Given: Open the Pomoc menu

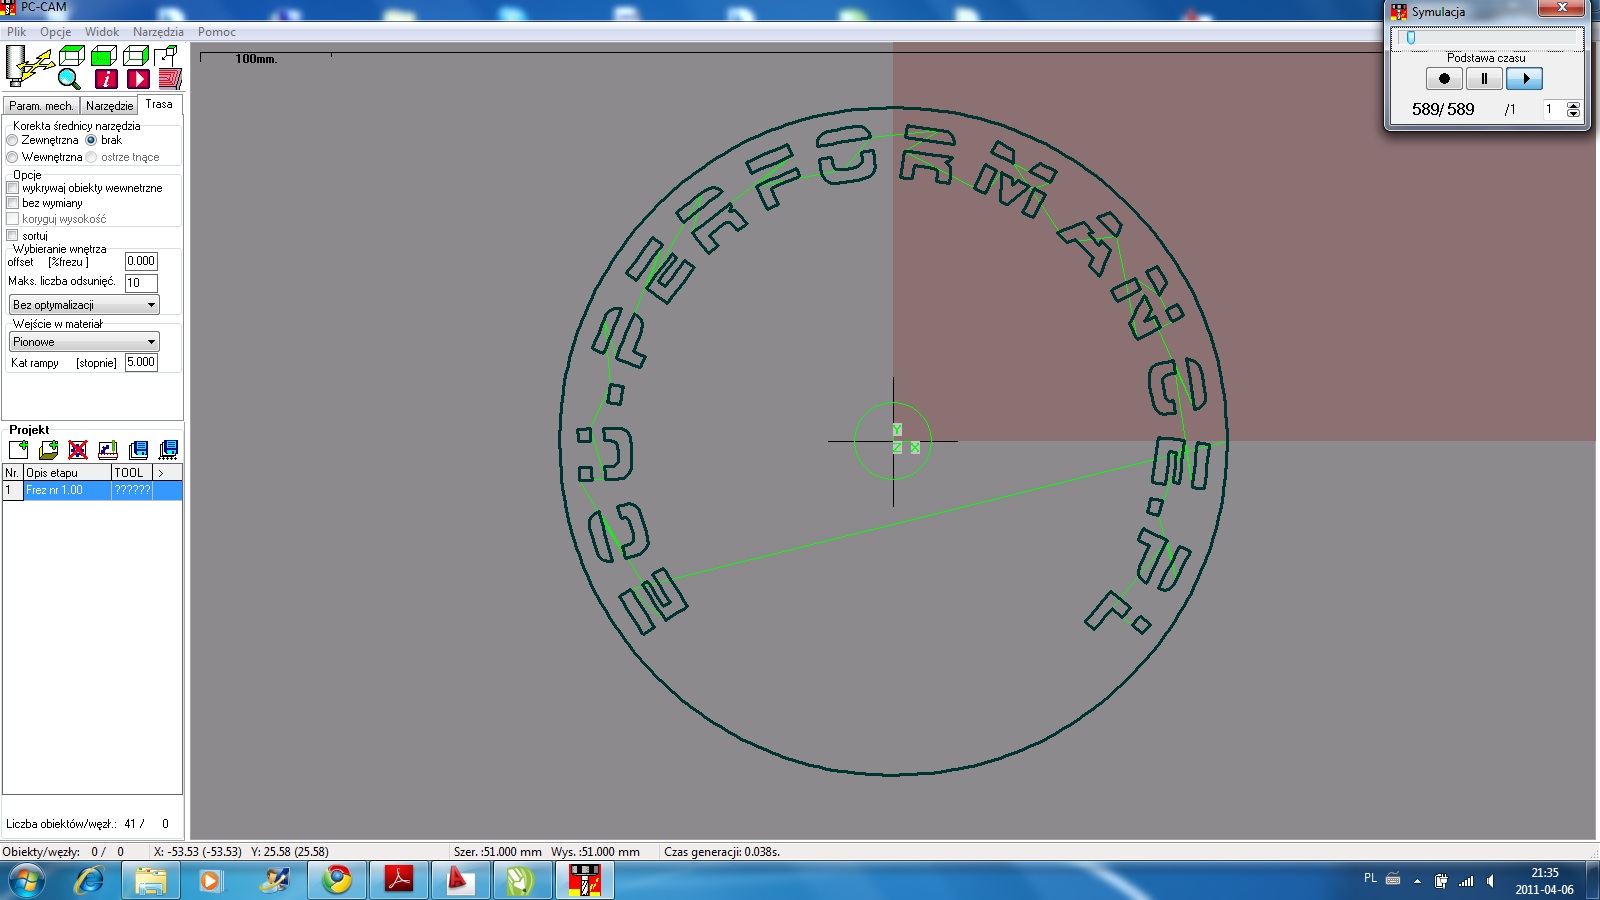Looking at the screenshot, I should pyautogui.click(x=217, y=32).
